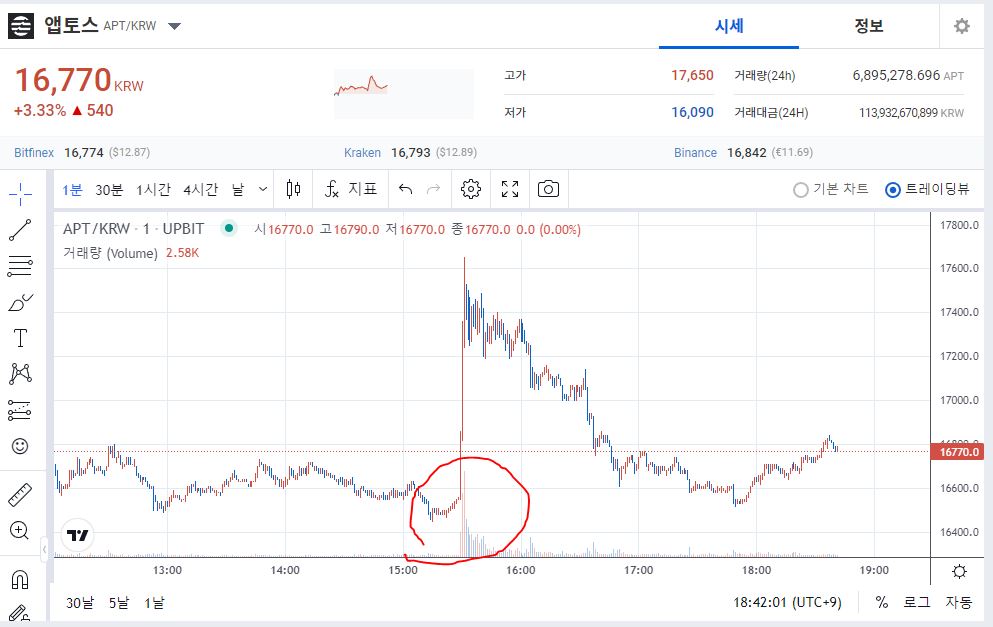This screenshot has height=627, width=993.
Task: Open the APT/KRW pair selector dropdown
Action: 172,27
